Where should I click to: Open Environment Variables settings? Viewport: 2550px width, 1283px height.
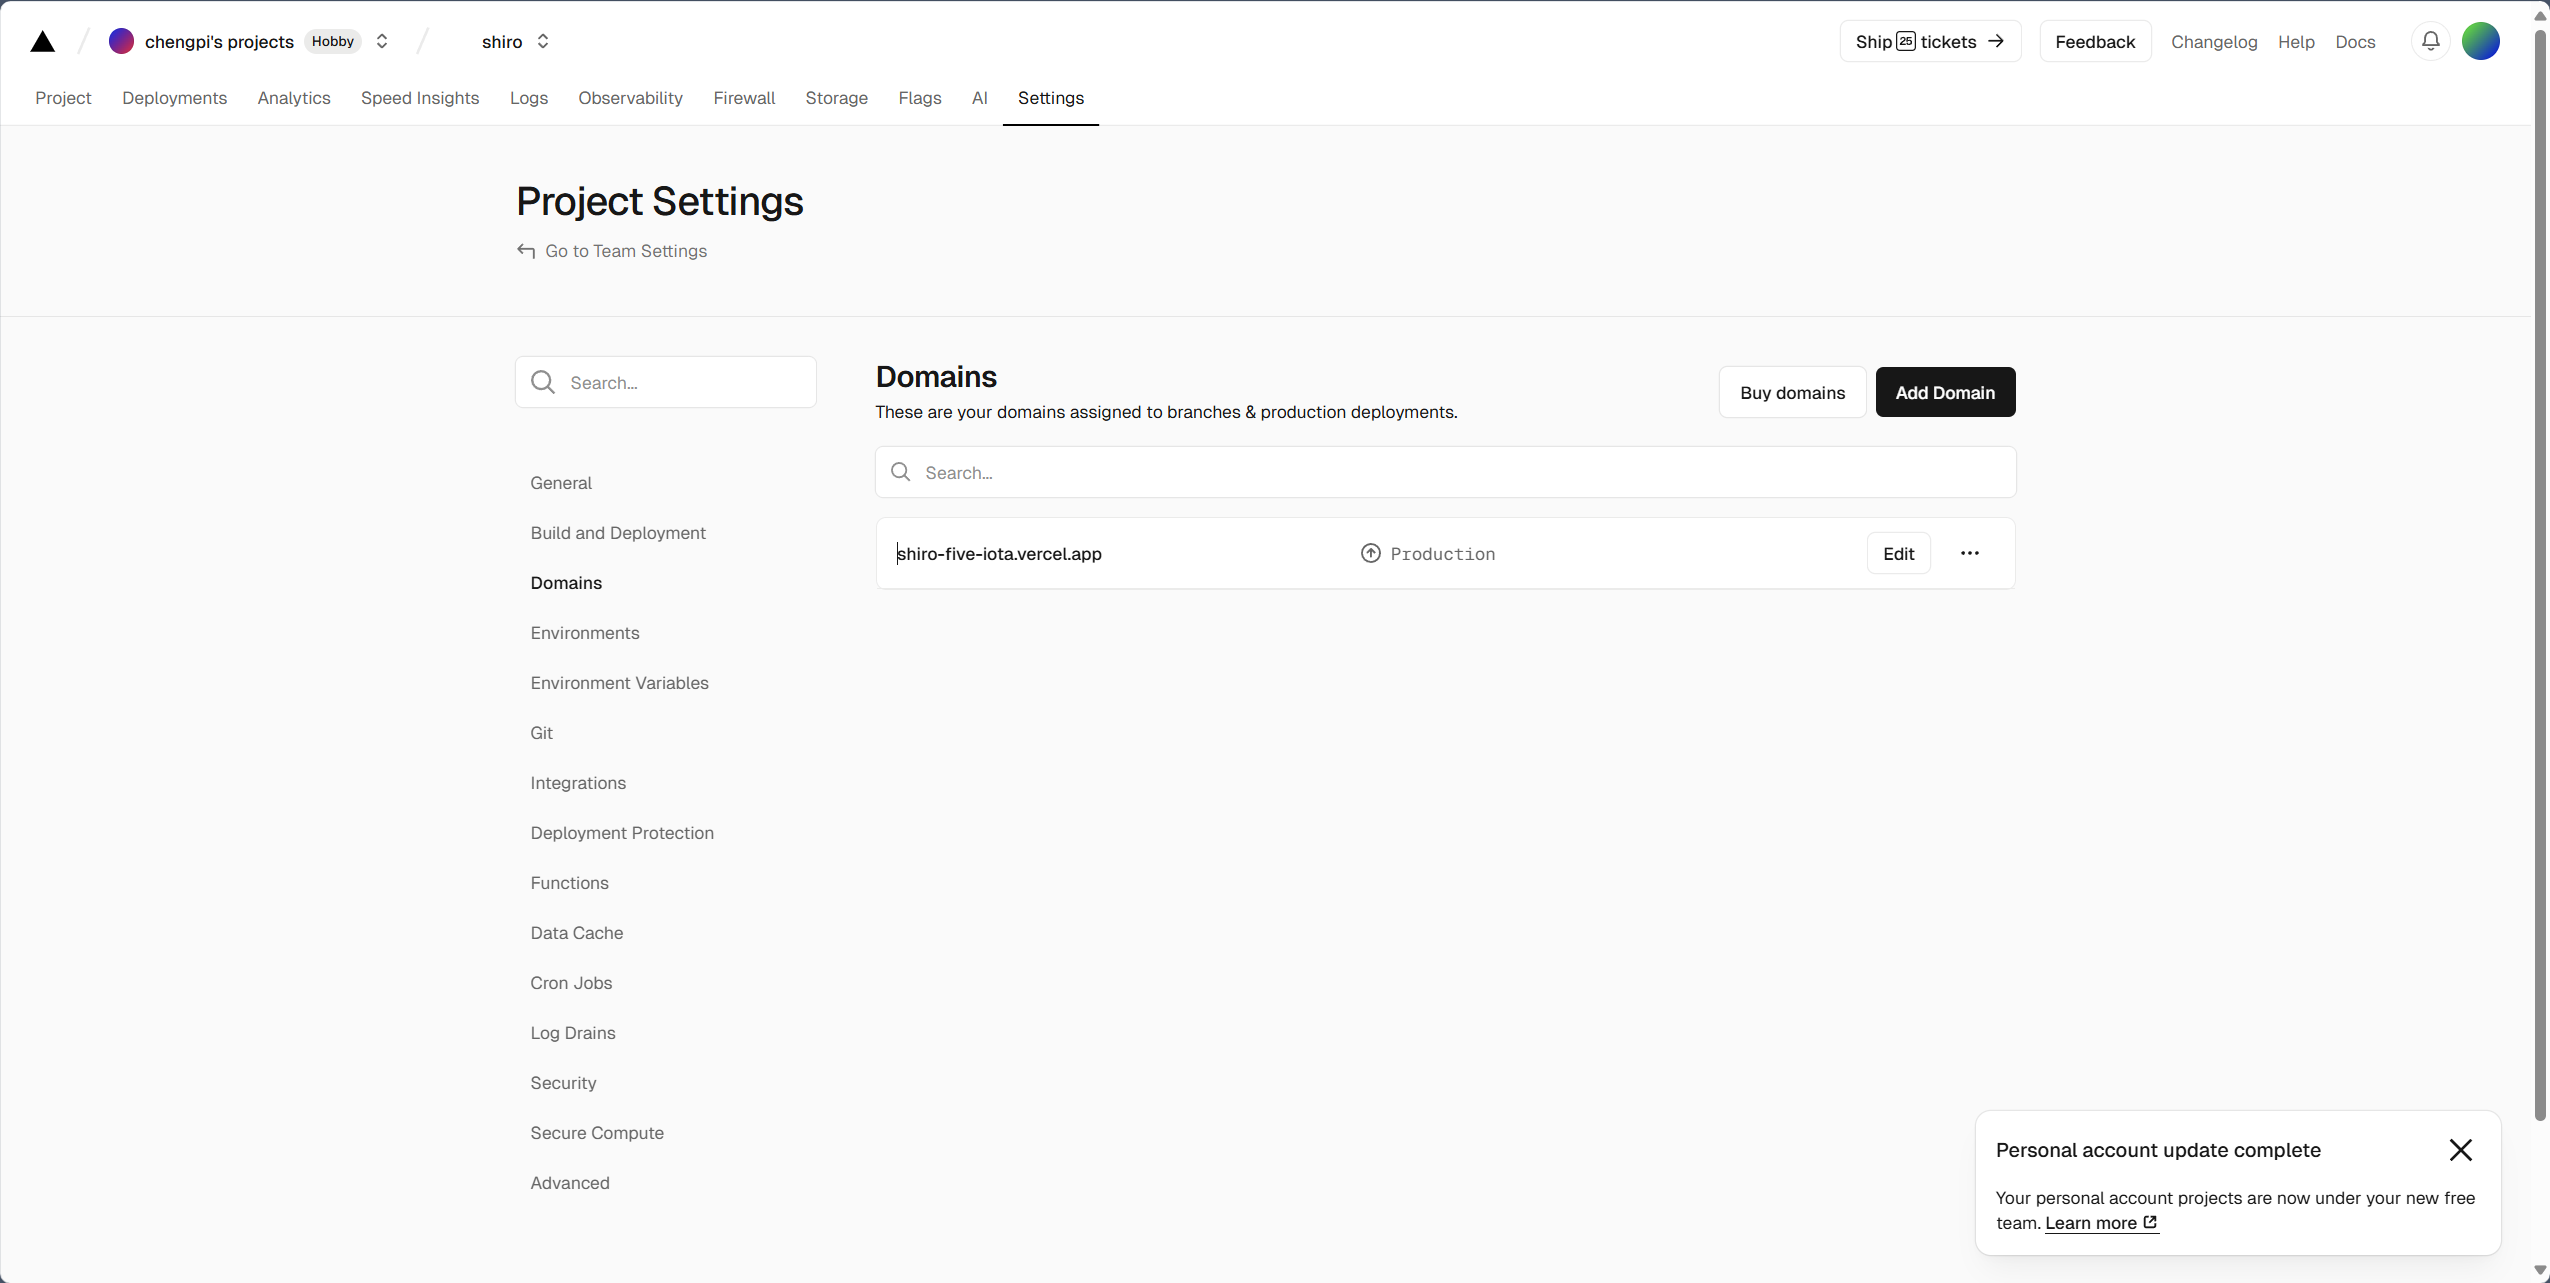(619, 683)
